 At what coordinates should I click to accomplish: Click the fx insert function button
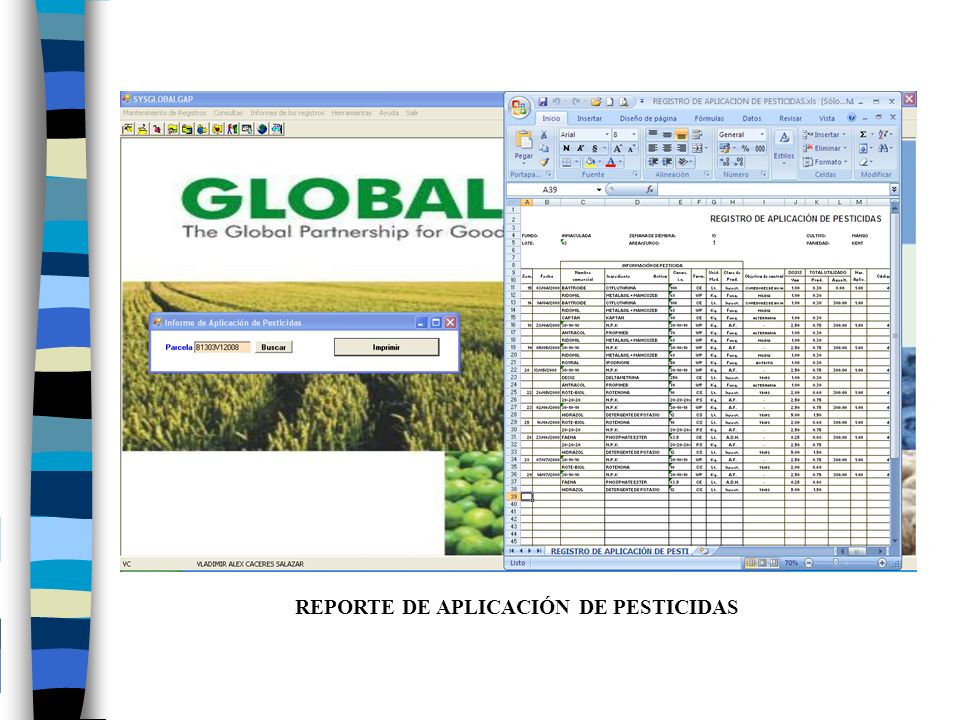click(x=650, y=190)
